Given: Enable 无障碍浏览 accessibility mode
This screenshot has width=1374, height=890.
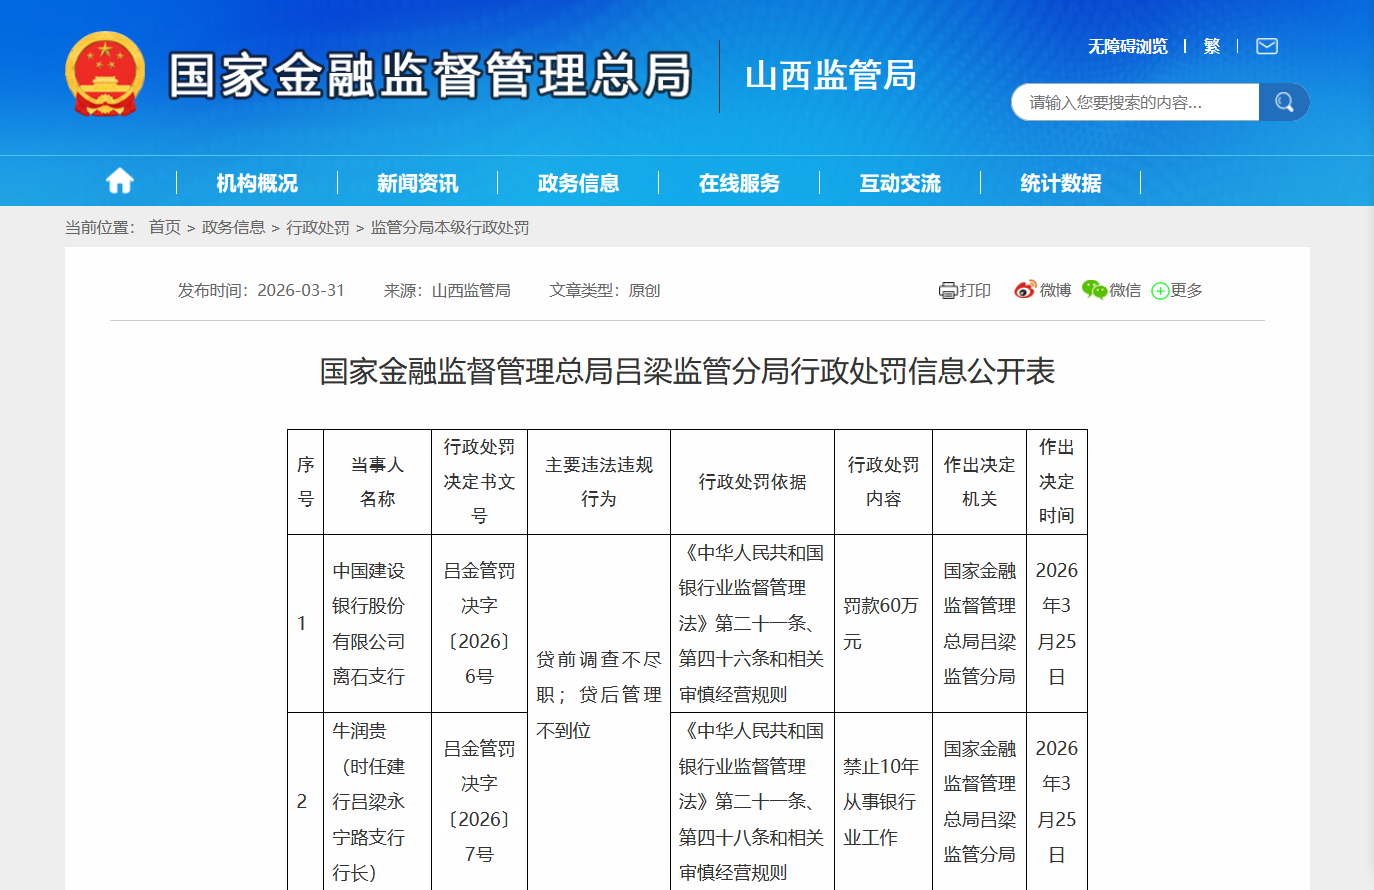Looking at the screenshot, I should pyautogui.click(x=1127, y=46).
